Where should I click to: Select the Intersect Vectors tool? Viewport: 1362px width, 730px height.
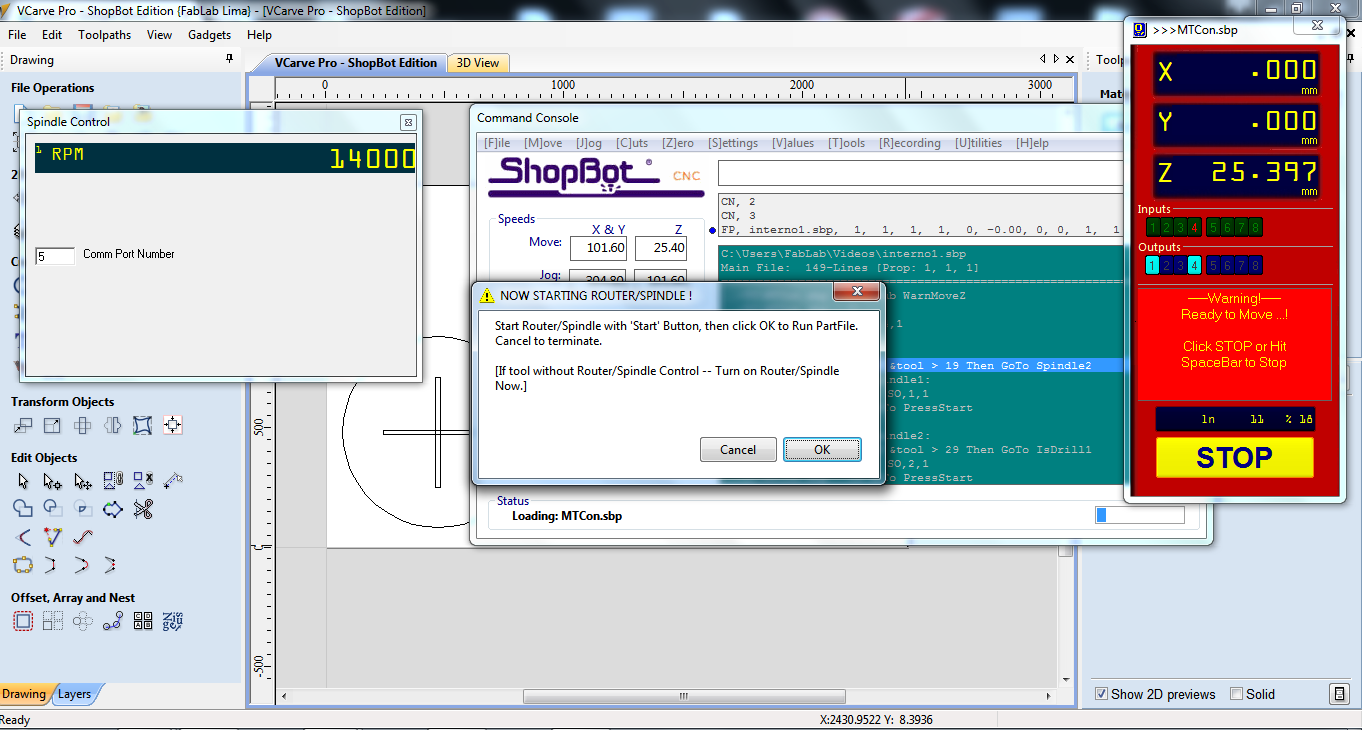pos(83,509)
